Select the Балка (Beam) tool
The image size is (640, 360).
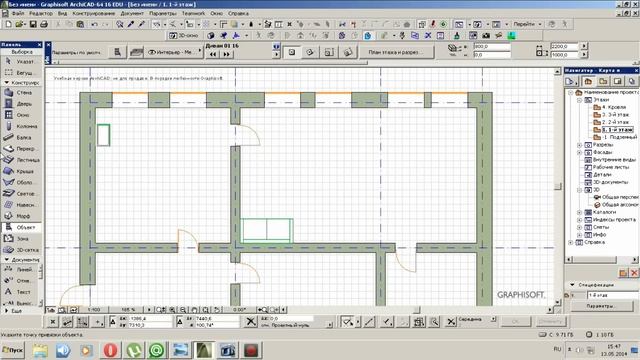point(21,138)
